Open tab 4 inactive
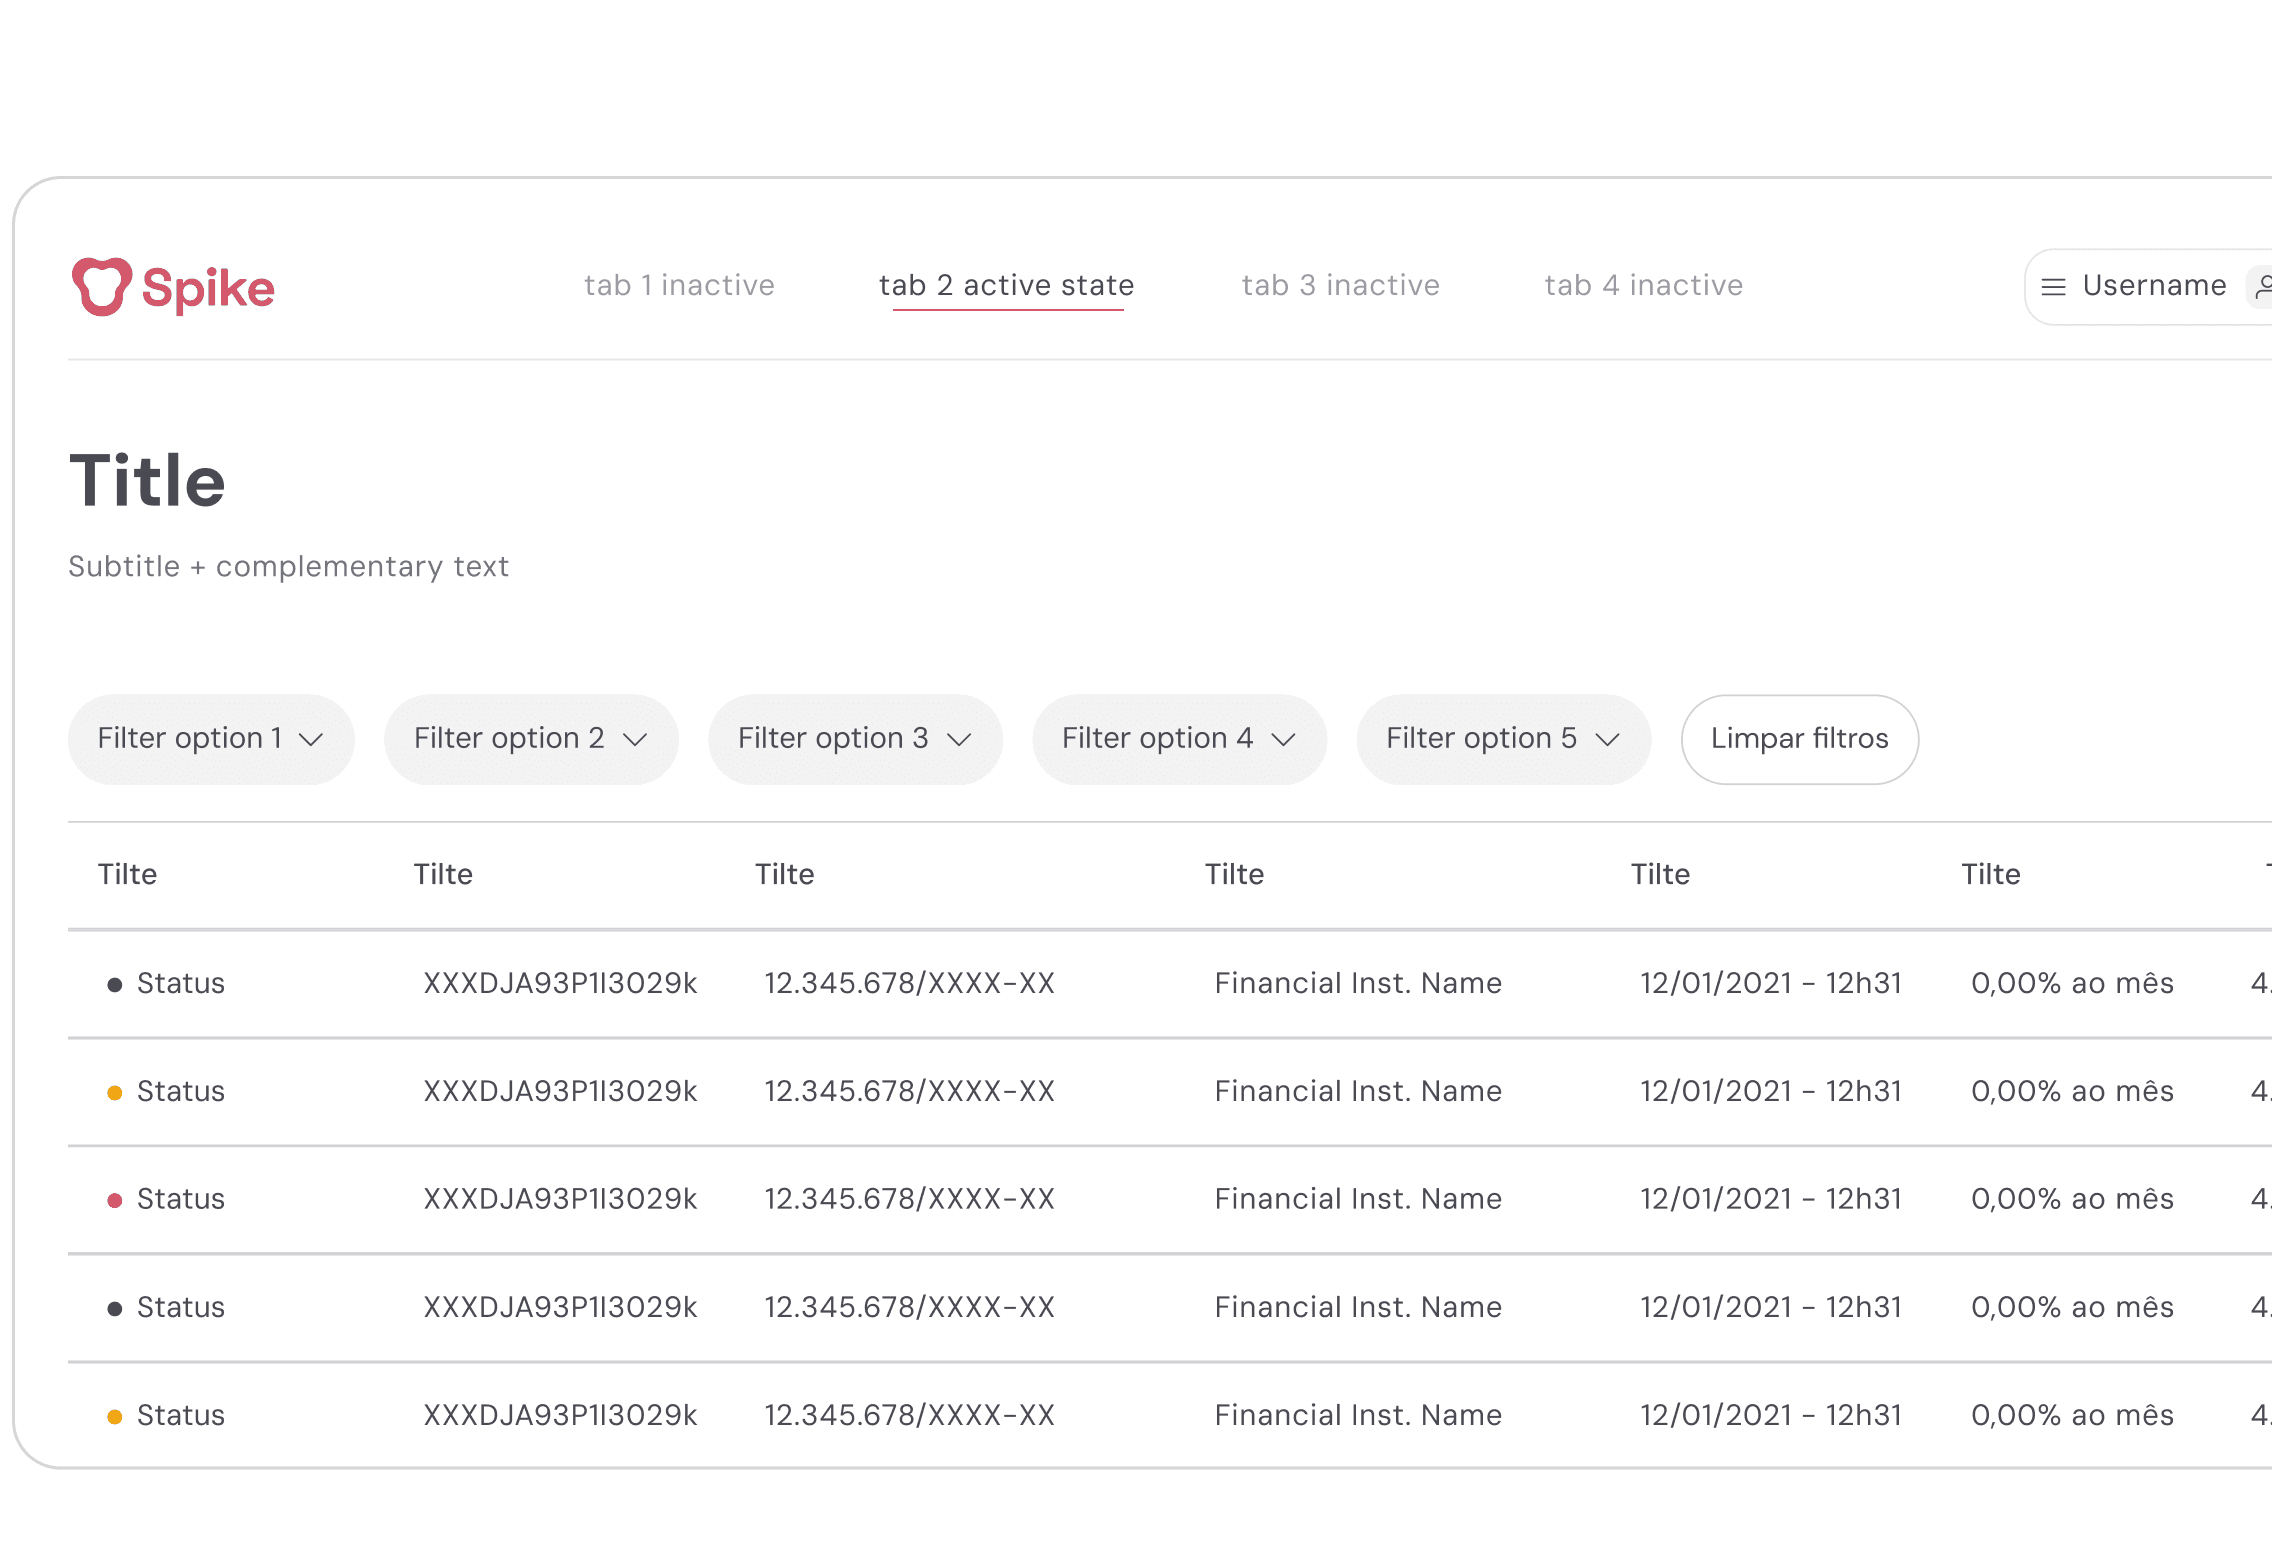This screenshot has height=1548, width=2272. click(x=1643, y=285)
